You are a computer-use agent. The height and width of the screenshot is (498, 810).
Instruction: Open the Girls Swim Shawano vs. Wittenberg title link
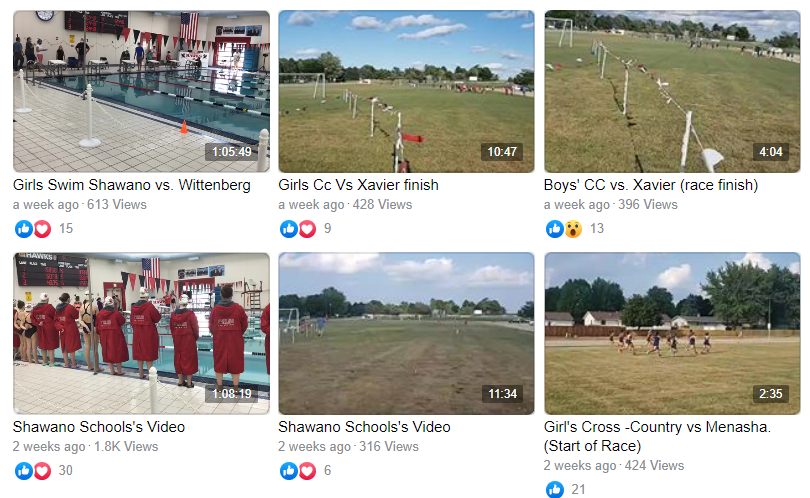(x=132, y=185)
